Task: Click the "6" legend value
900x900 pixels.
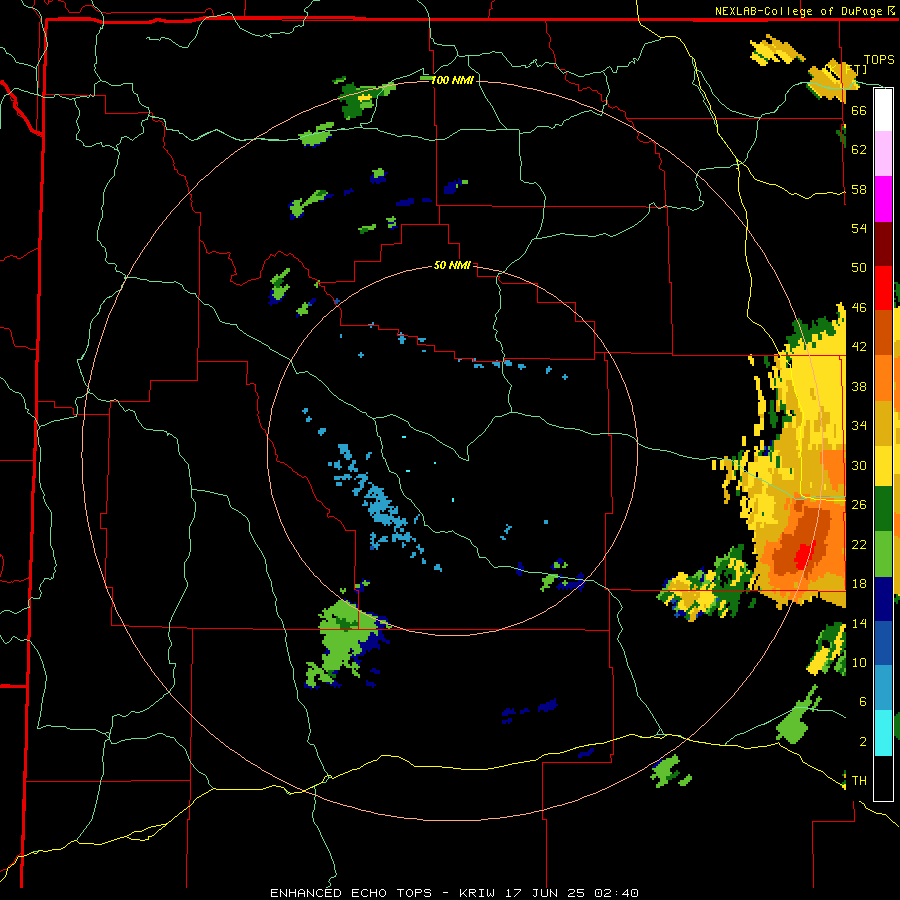Action: [862, 701]
